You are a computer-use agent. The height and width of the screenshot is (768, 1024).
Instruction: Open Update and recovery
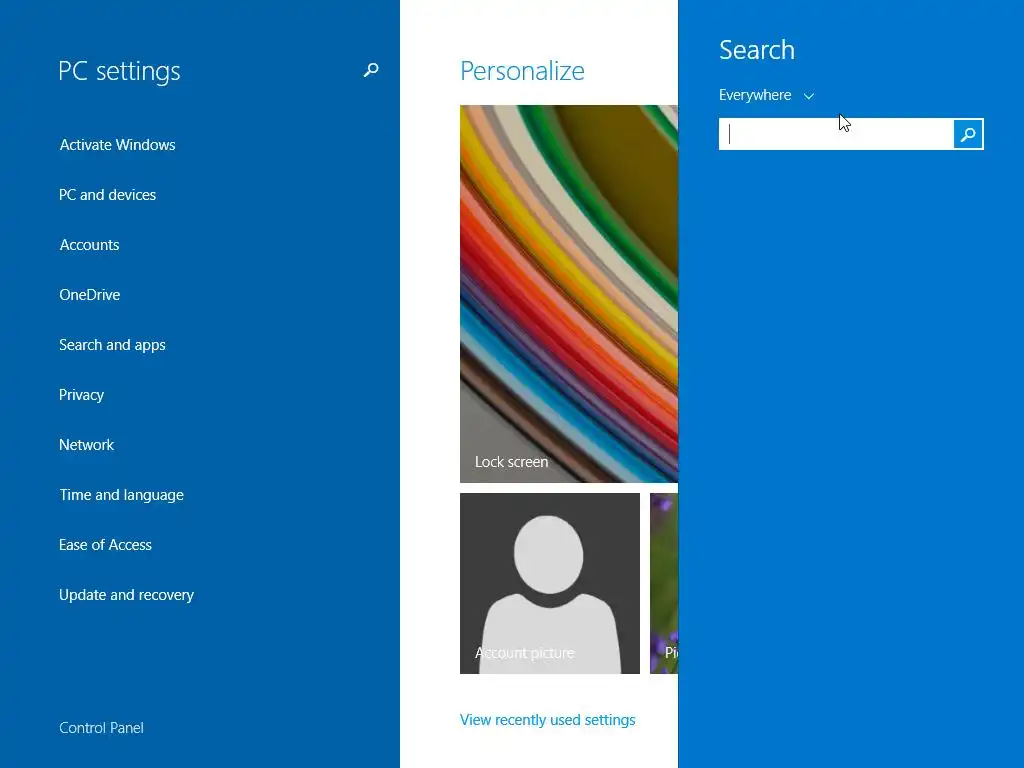point(127,595)
